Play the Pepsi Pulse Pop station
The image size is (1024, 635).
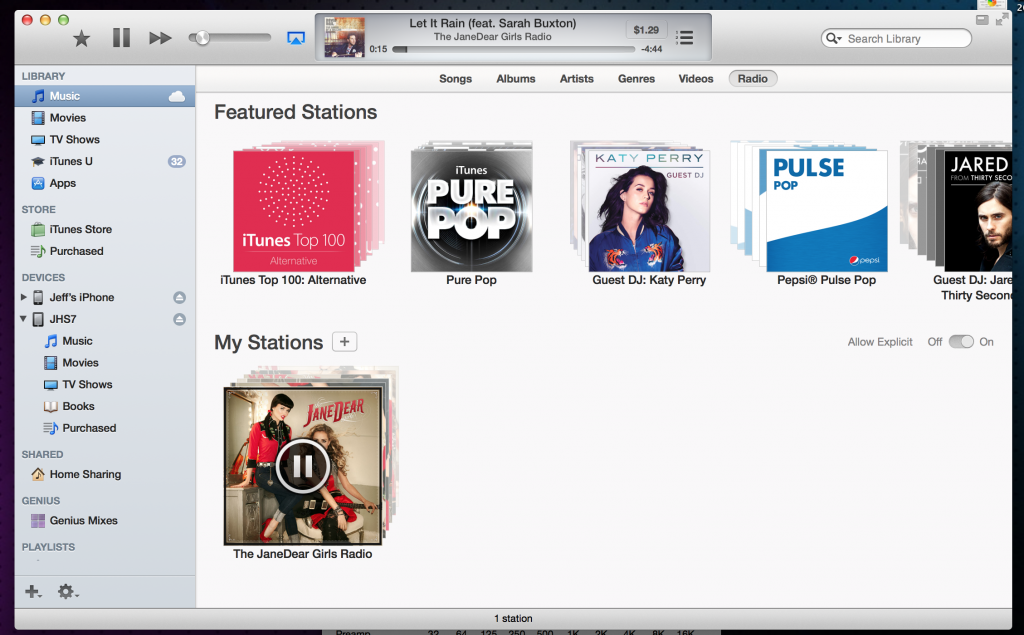[827, 211]
